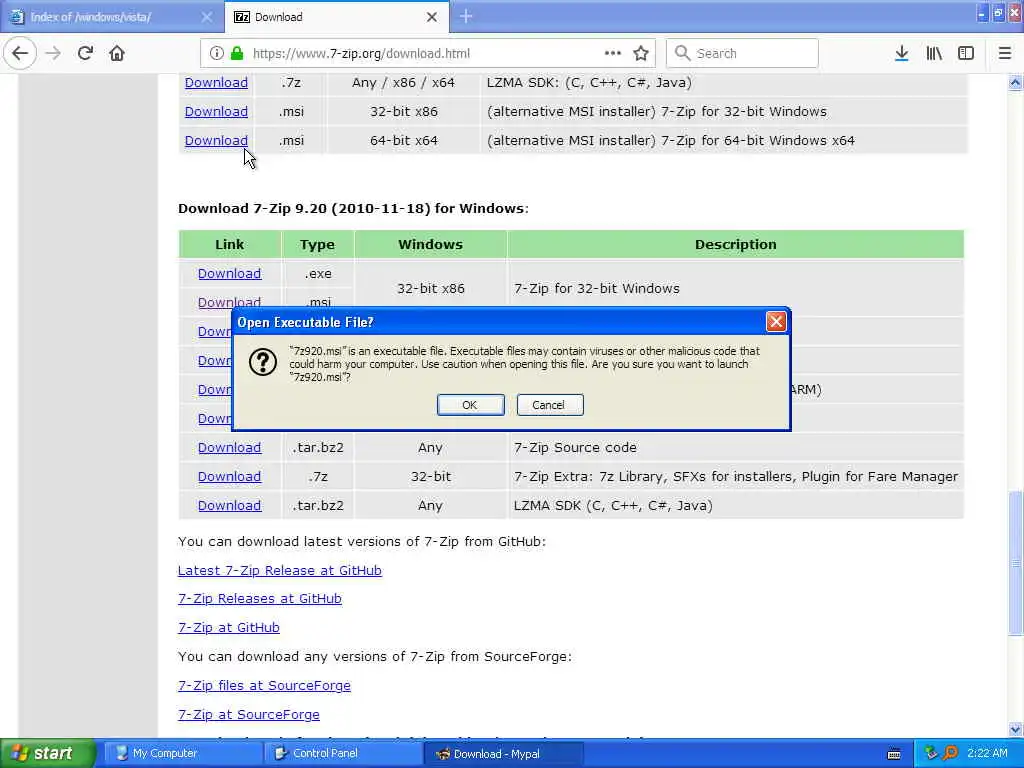Screen dimensions: 1024x768
Task: Switch to My Computer taskbar window
Action: point(182,754)
